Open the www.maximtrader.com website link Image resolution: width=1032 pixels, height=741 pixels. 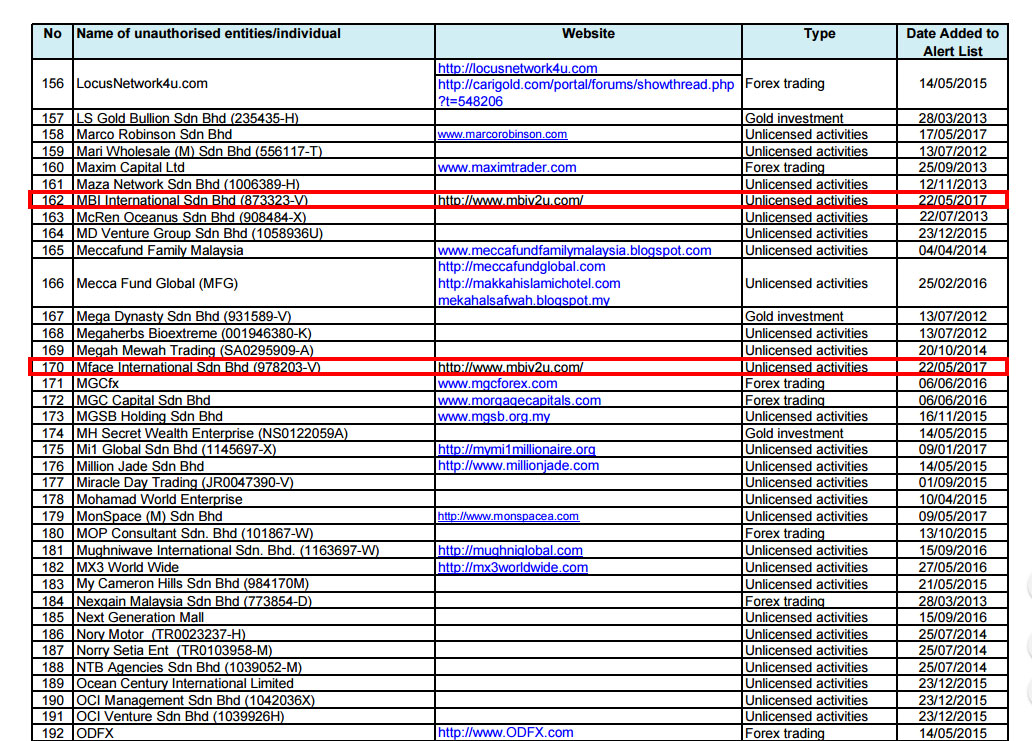[x=507, y=167]
